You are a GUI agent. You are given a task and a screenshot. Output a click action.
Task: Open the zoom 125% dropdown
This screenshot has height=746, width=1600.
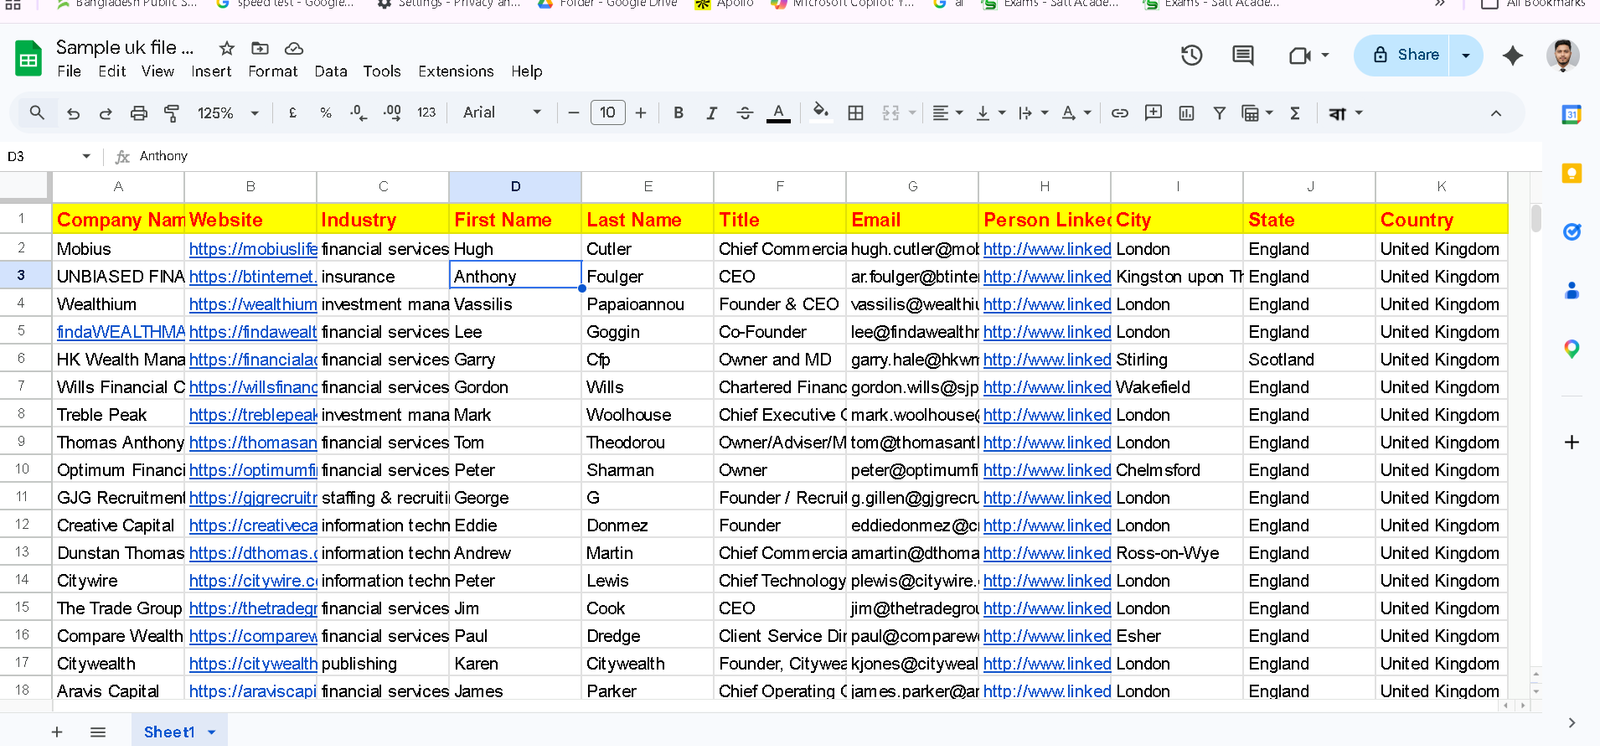click(228, 113)
